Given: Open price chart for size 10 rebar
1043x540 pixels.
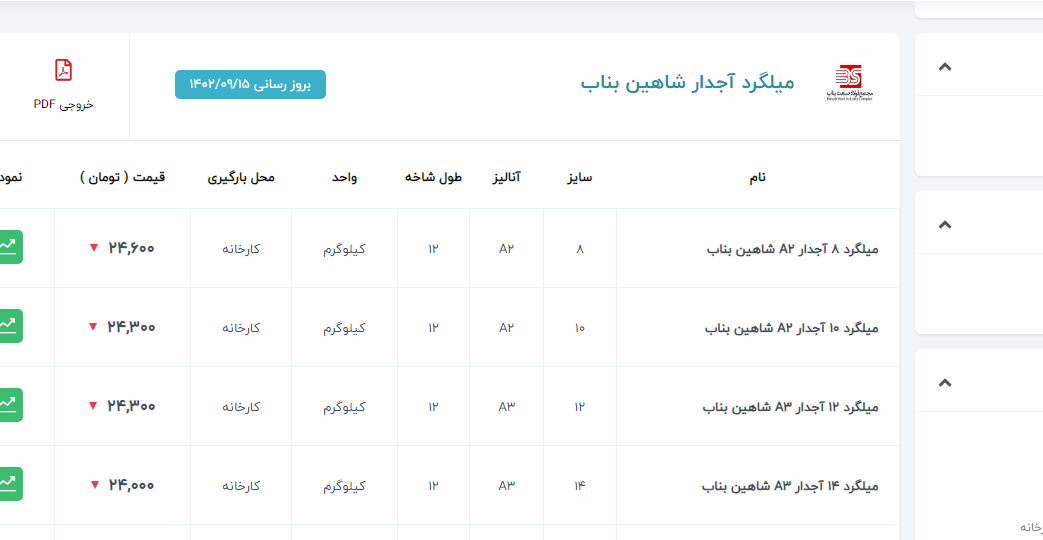Looking at the screenshot, I should pos(9,326).
